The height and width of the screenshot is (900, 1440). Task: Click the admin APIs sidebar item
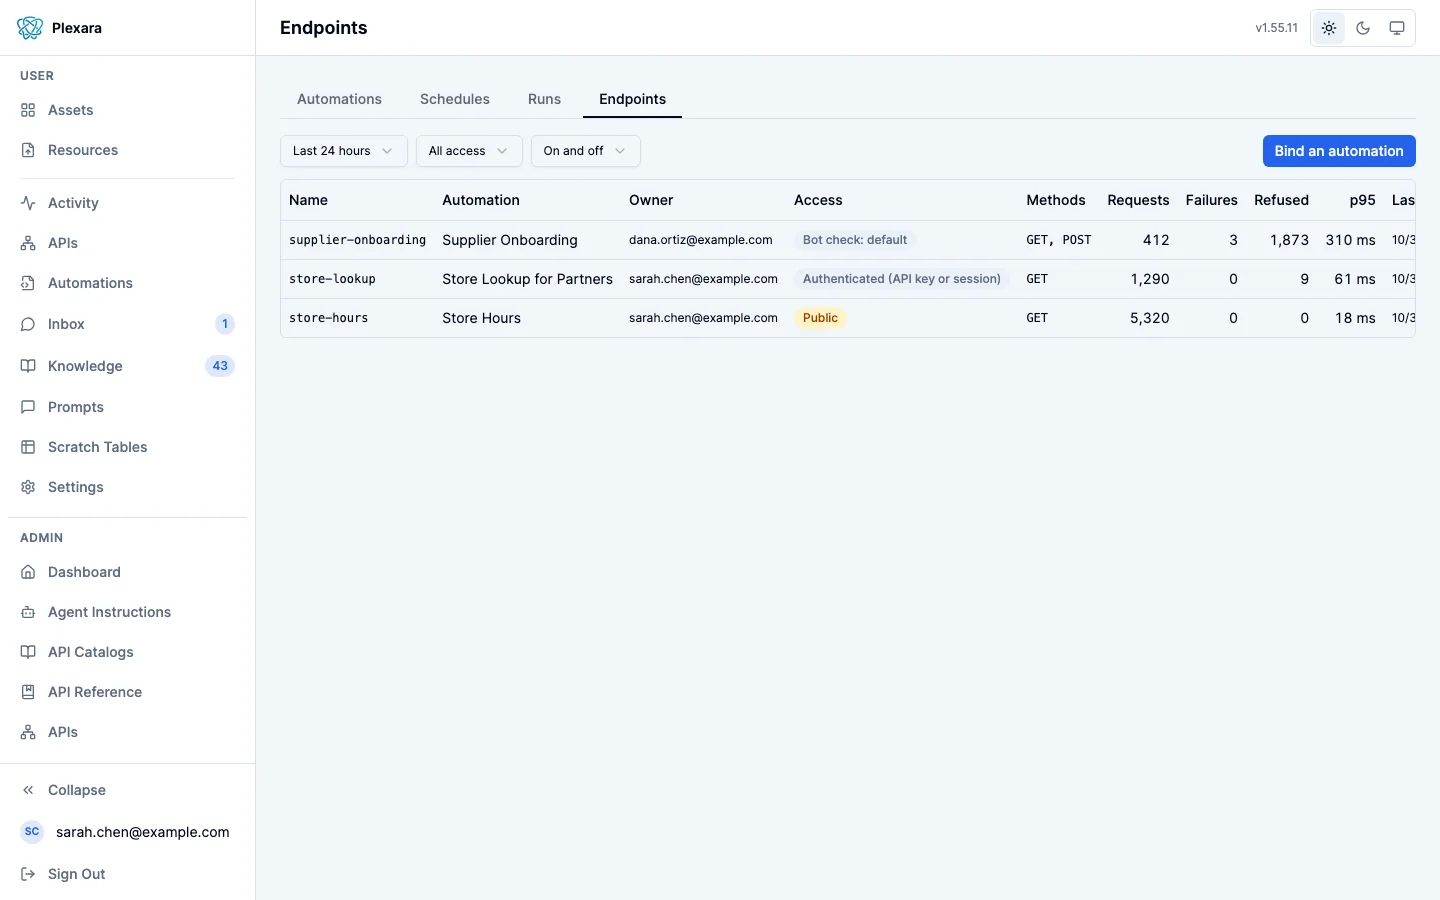pyautogui.click(x=127, y=732)
